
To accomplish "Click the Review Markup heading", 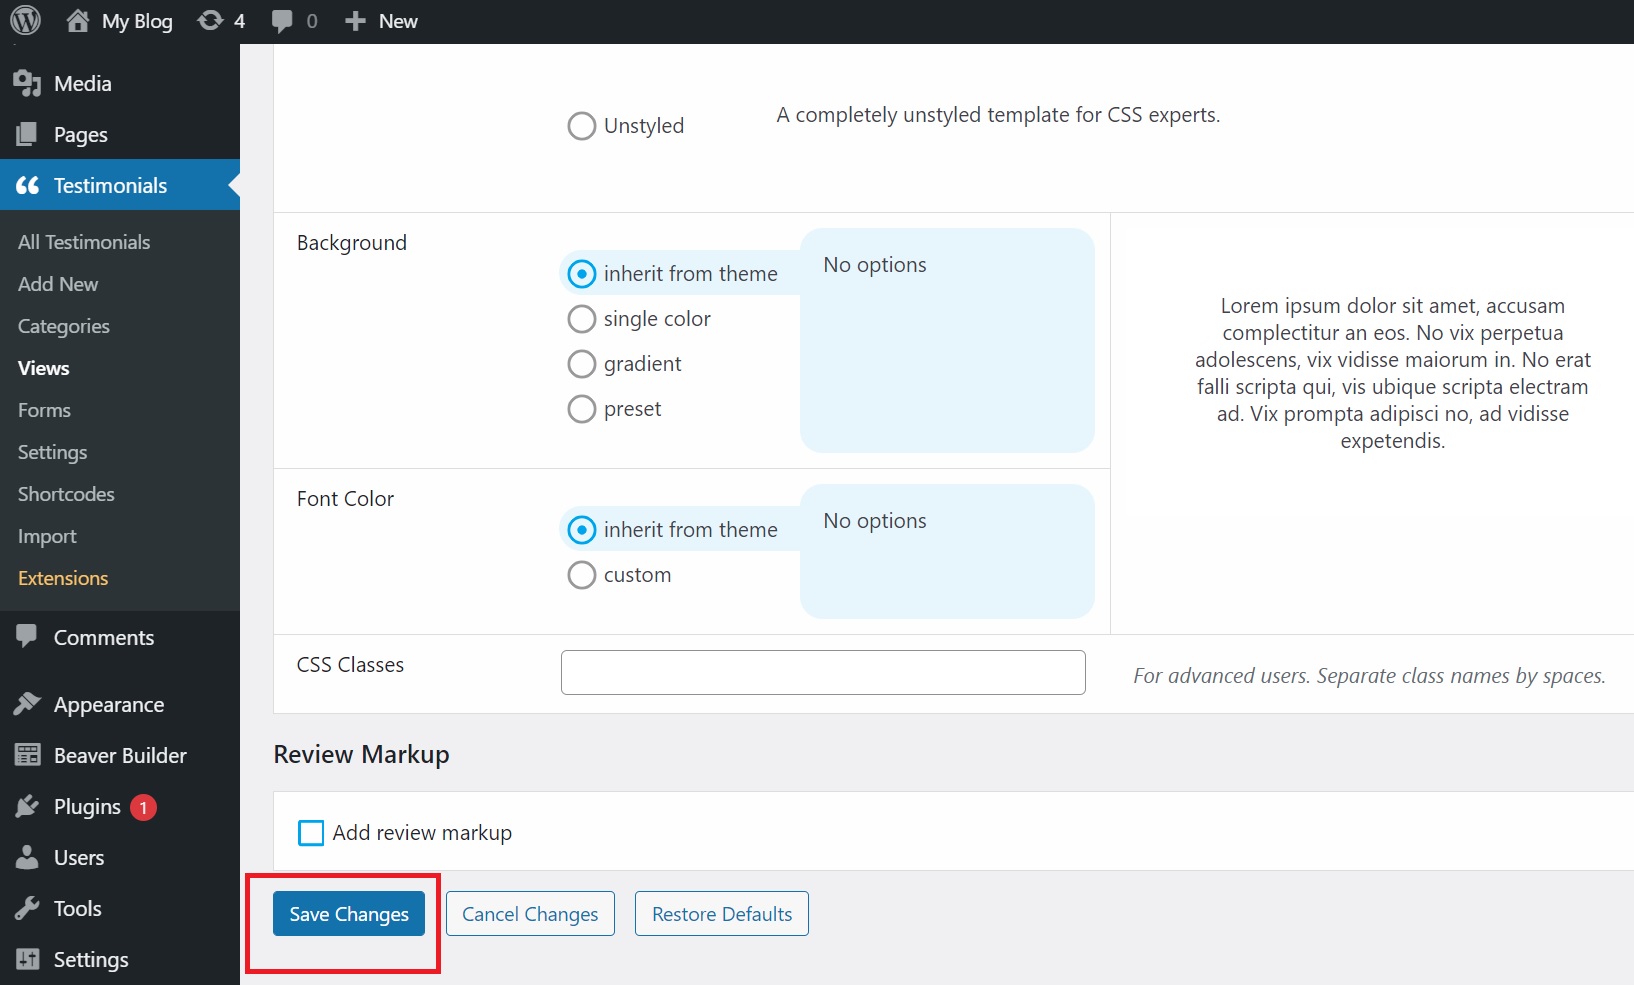I will [361, 755].
